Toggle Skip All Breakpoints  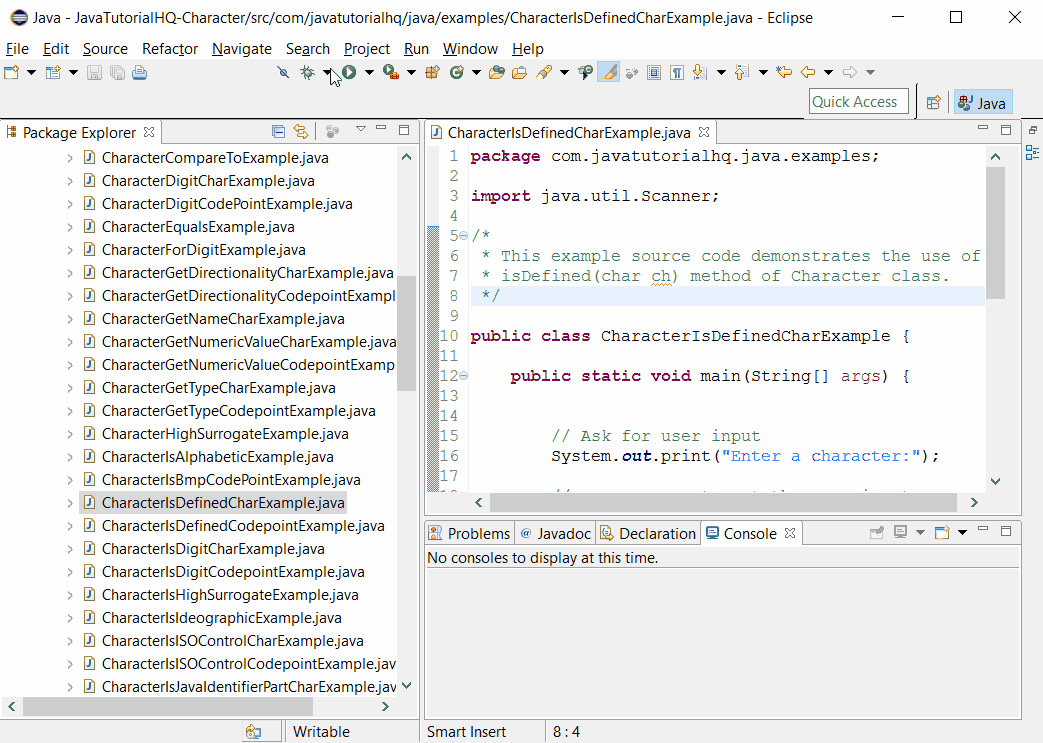(x=283, y=72)
